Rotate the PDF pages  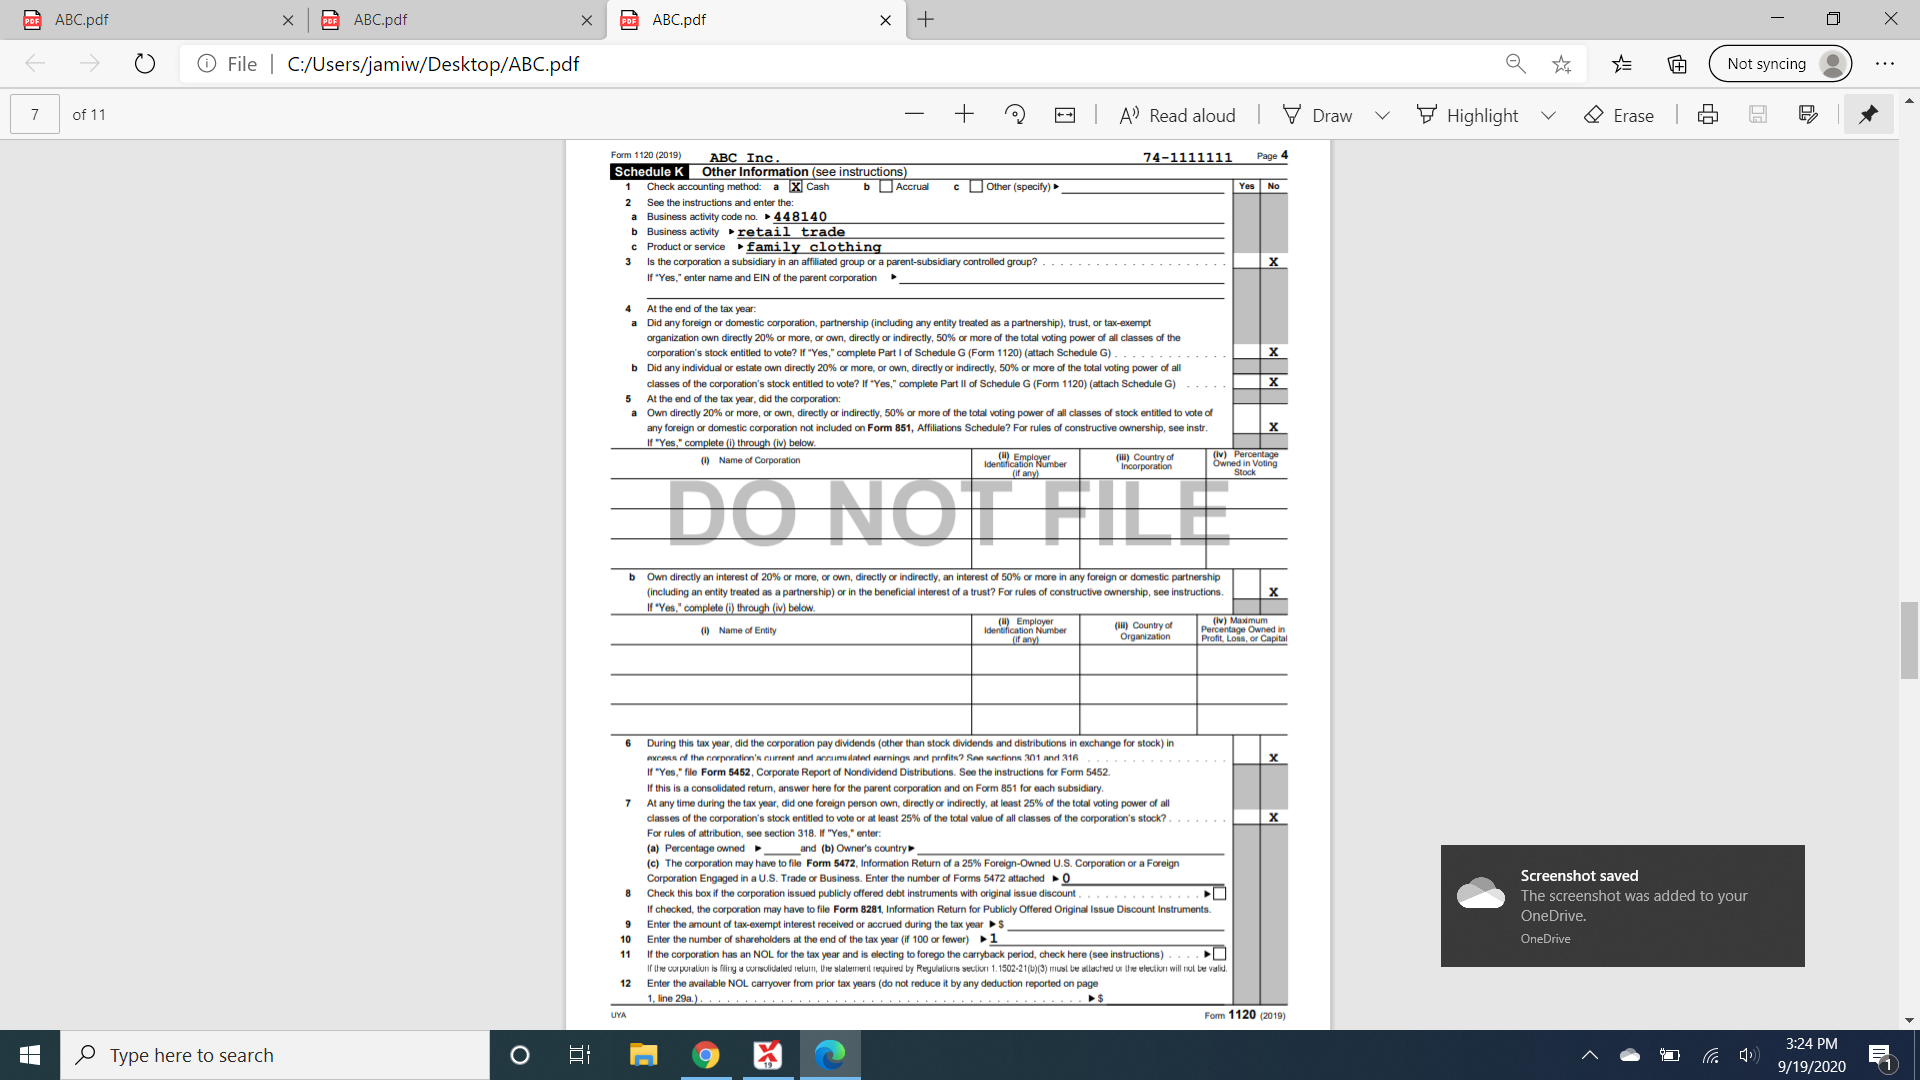[x=1015, y=114]
